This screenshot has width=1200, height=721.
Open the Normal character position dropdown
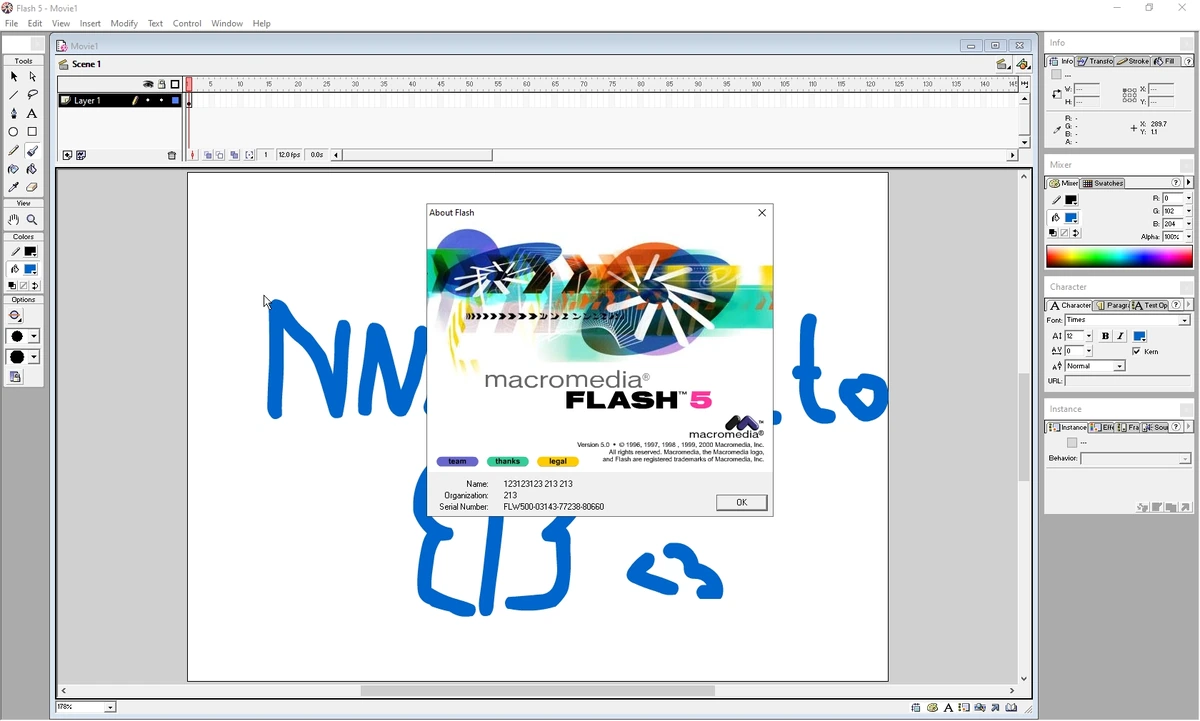click(1119, 367)
